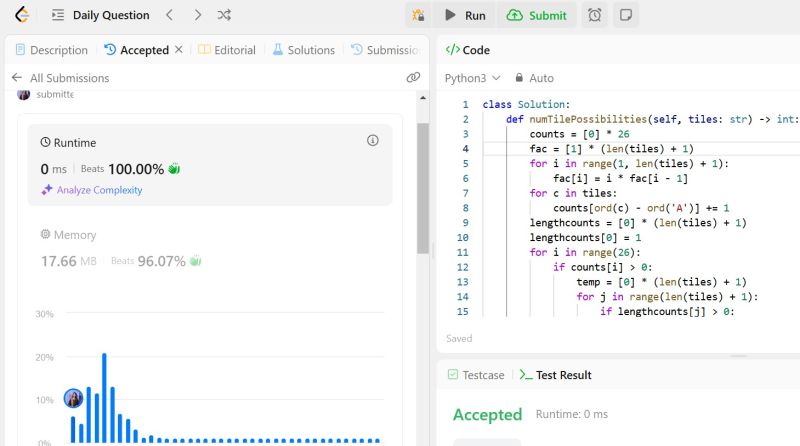Image resolution: width=800 pixels, height=446 pixels.
Task: Open the debugger icon beside Run
Action: click(x=416, y=15)
